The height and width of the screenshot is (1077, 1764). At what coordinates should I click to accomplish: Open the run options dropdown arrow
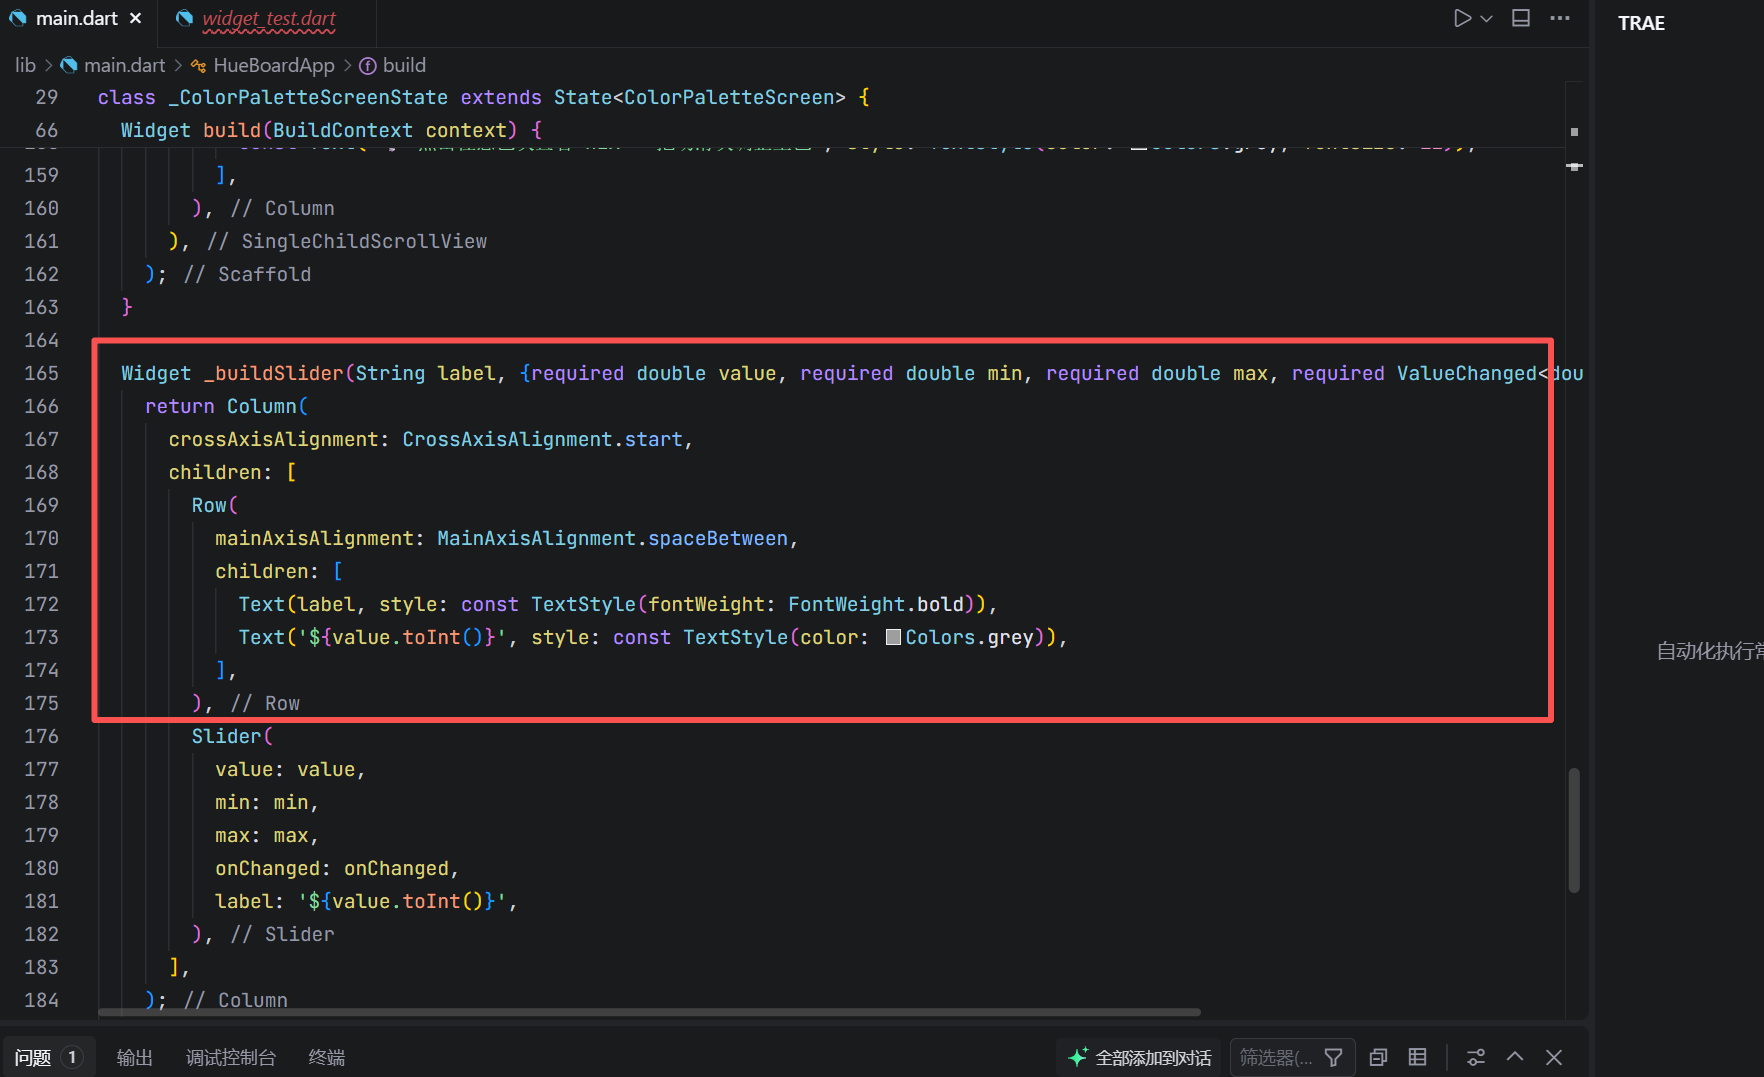coord(1487,18)
